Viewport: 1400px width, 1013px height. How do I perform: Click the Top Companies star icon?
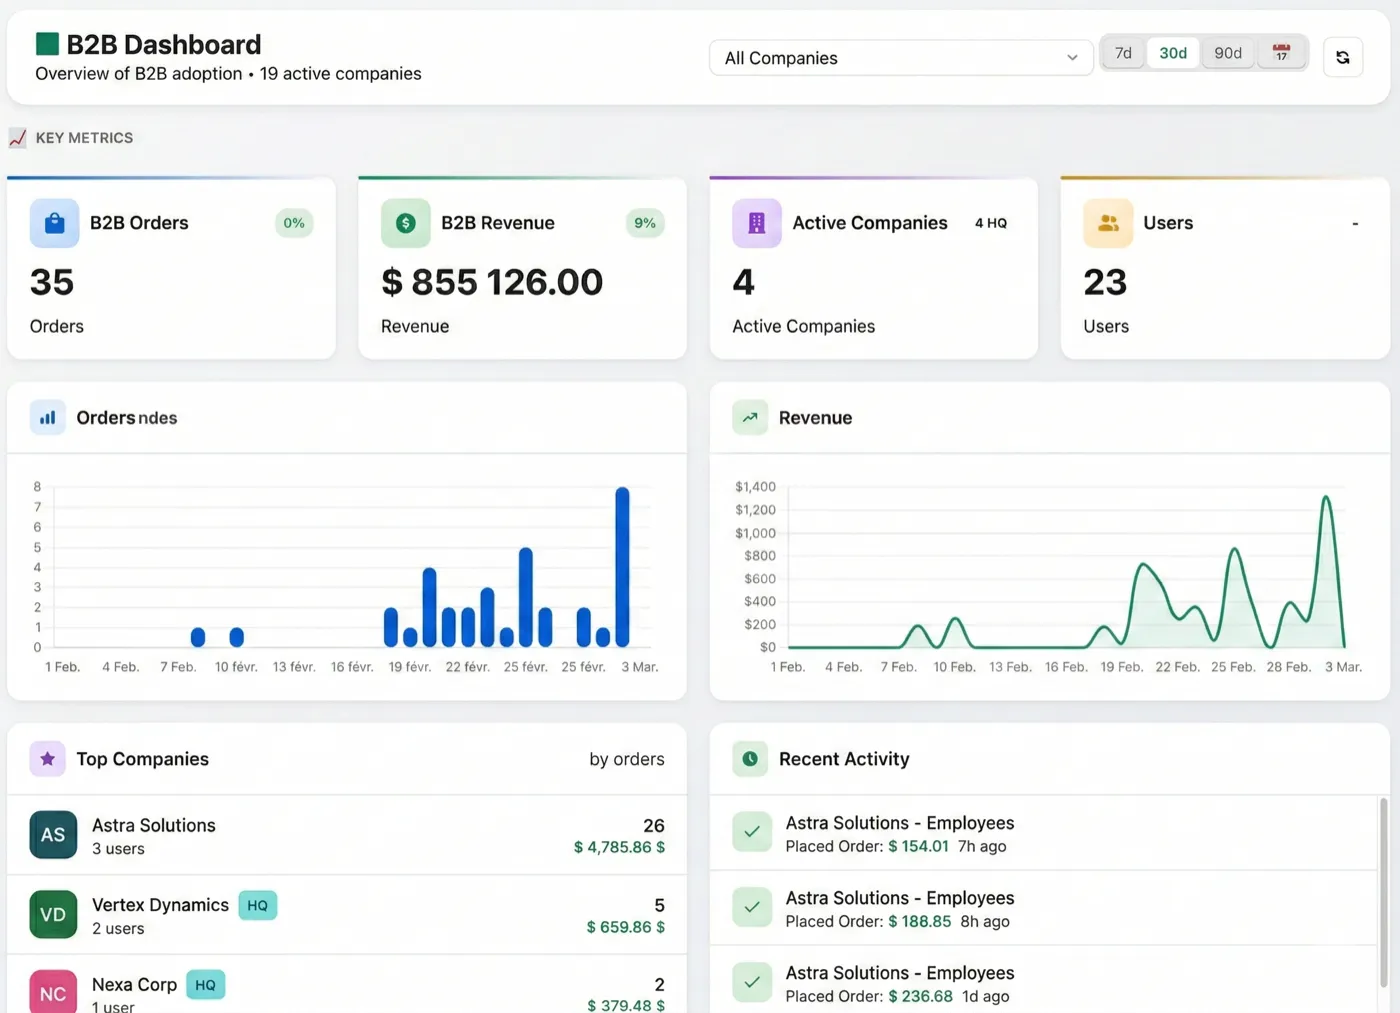point(47,759)
